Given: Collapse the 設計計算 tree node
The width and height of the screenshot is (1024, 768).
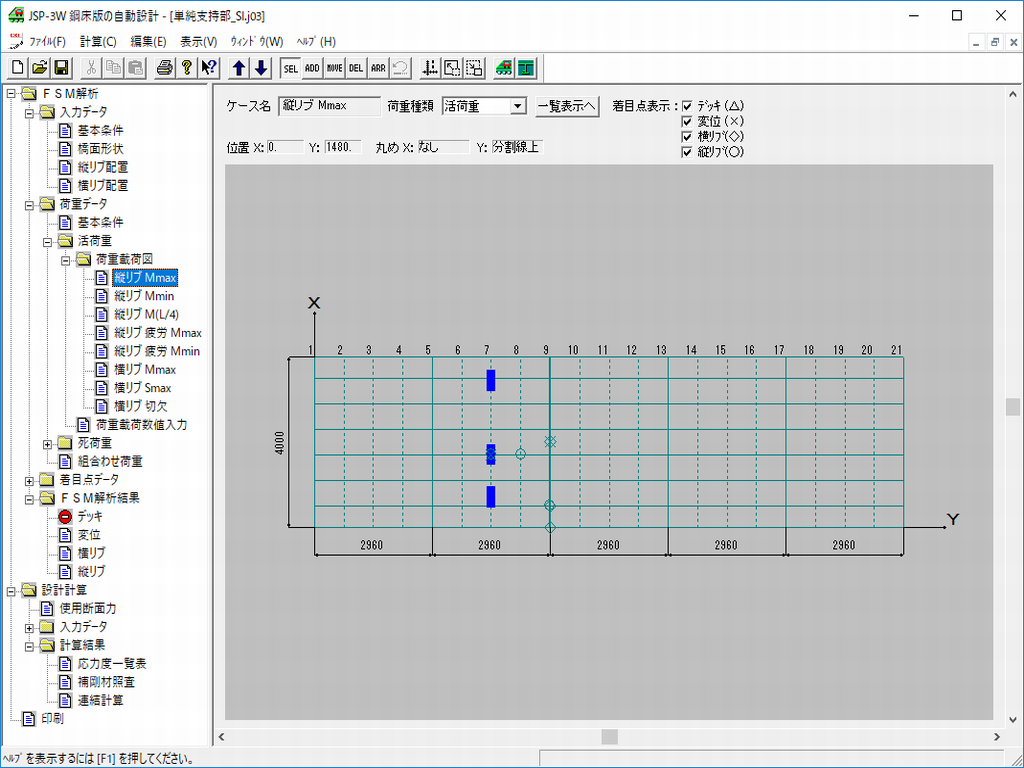Looking at the screenshot, I should click(12, 590).
